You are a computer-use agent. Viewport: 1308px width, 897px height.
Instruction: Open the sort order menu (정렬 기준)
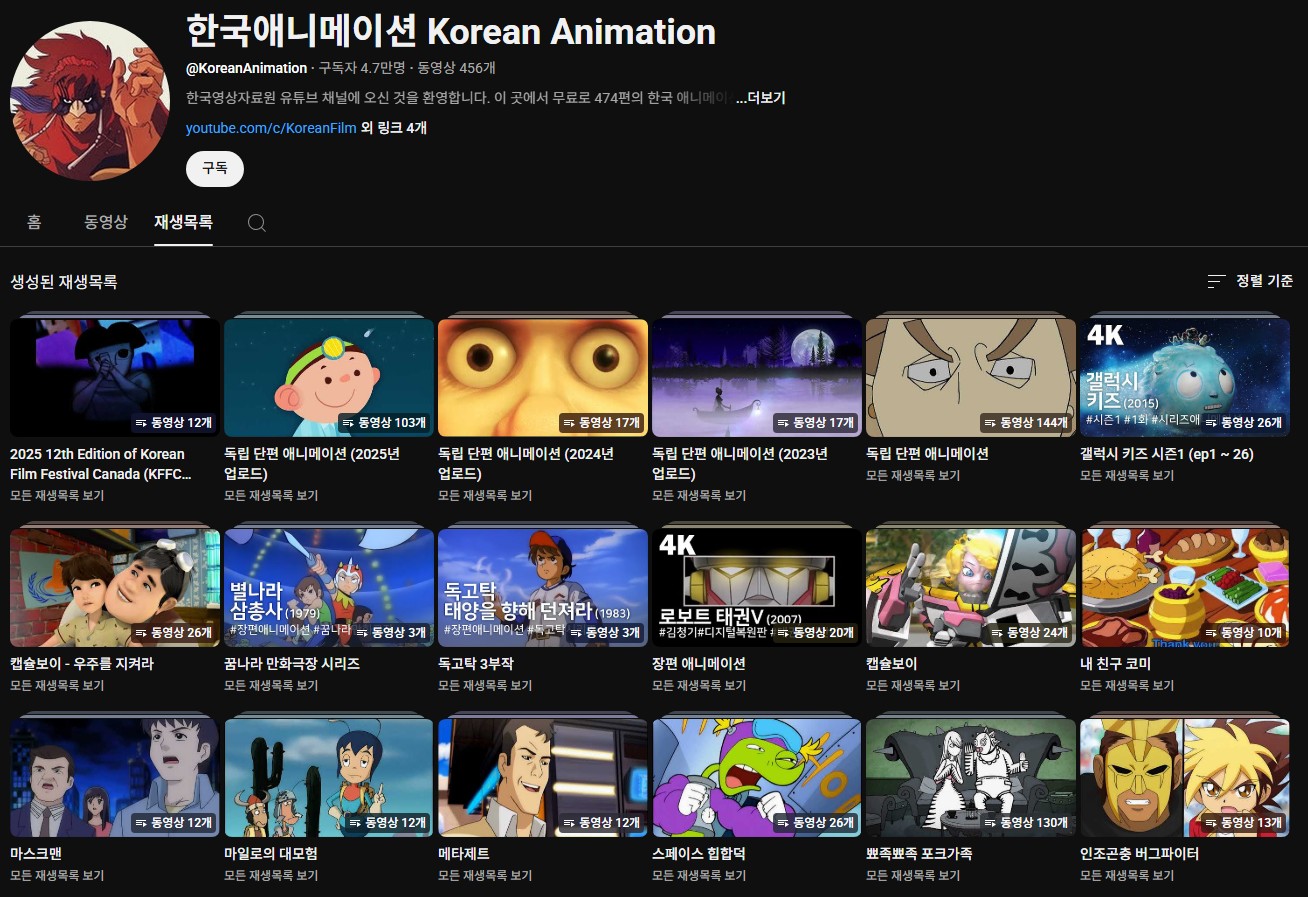(x=1250, y=281)
